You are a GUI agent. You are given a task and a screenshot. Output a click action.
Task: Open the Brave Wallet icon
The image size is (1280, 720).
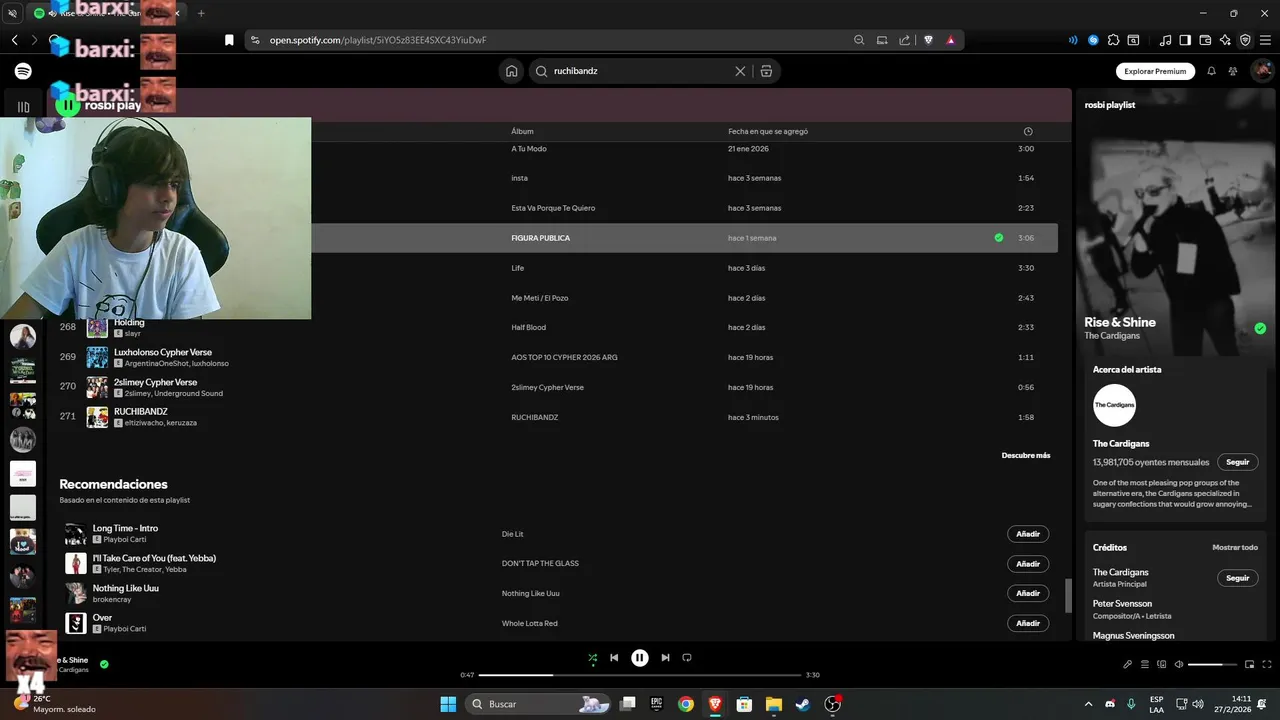1205,40
